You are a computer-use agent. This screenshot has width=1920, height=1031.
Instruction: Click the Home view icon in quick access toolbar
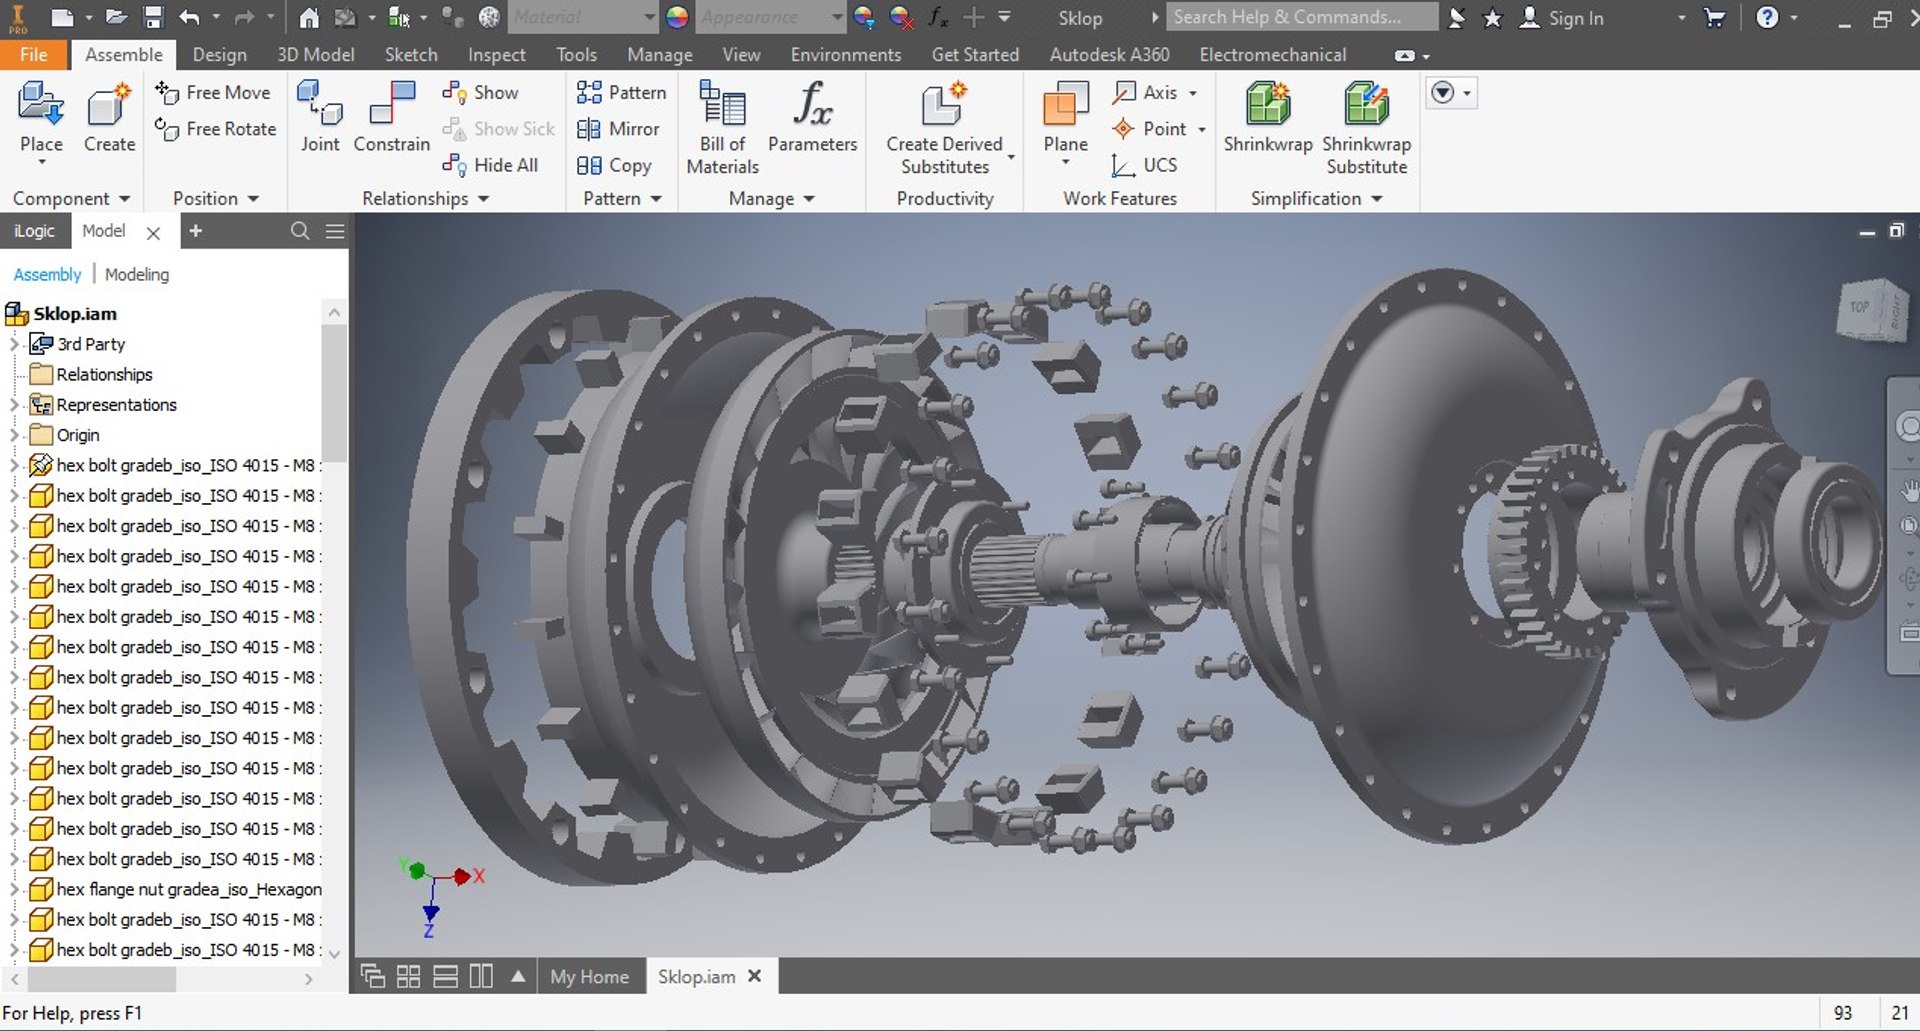pos(309,17)
